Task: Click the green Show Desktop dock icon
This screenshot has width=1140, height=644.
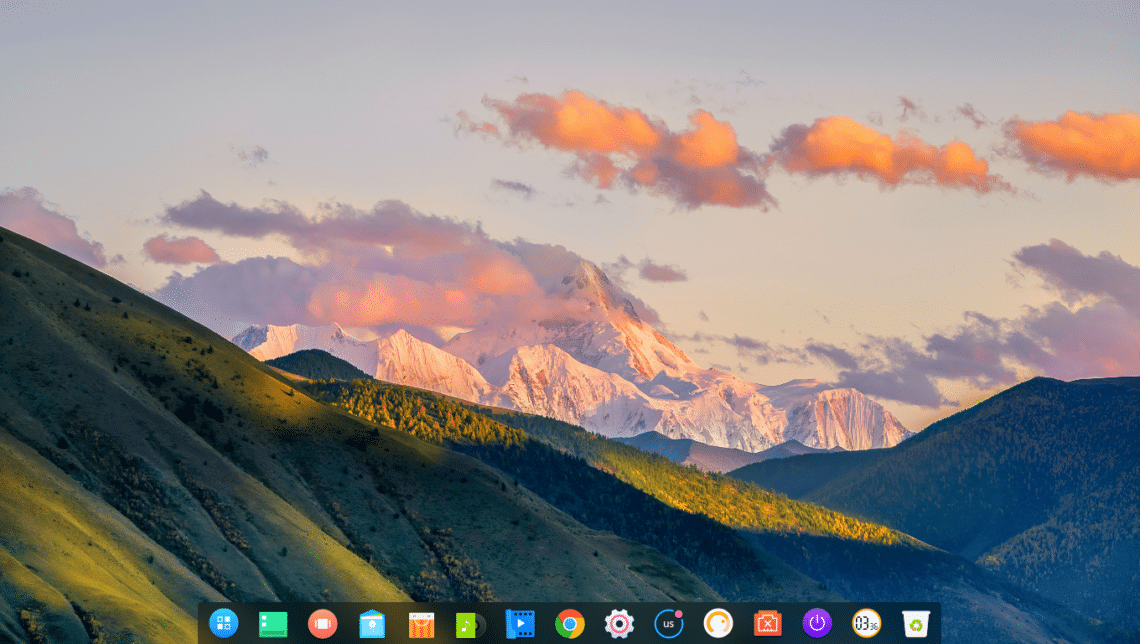Action: [x=273, y=624]
